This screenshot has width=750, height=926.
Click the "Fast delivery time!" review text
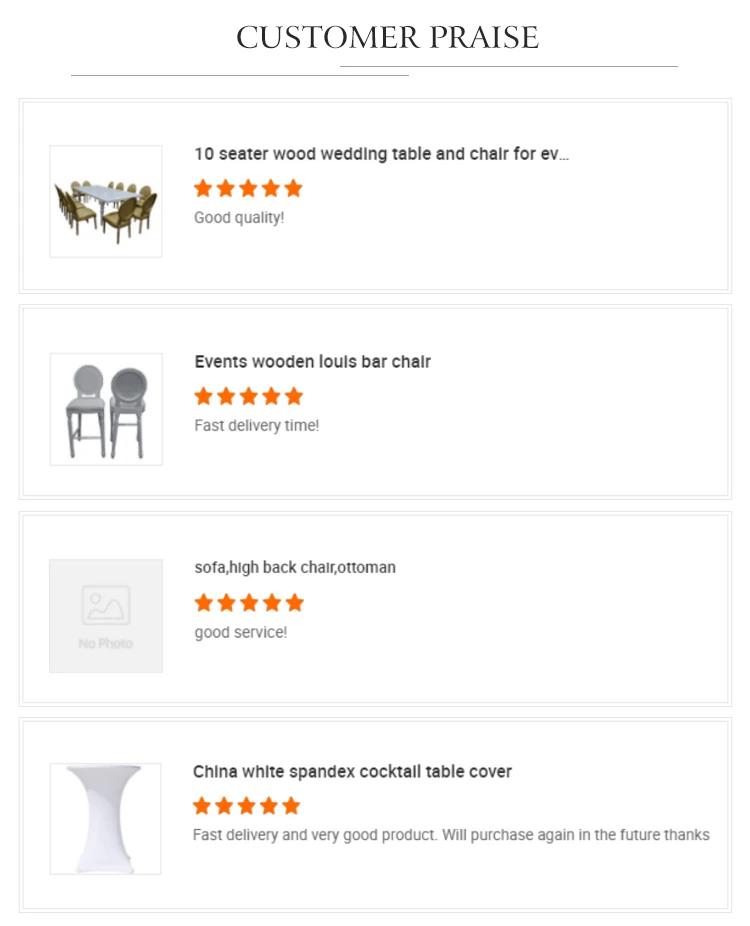(x=257, y=425)
